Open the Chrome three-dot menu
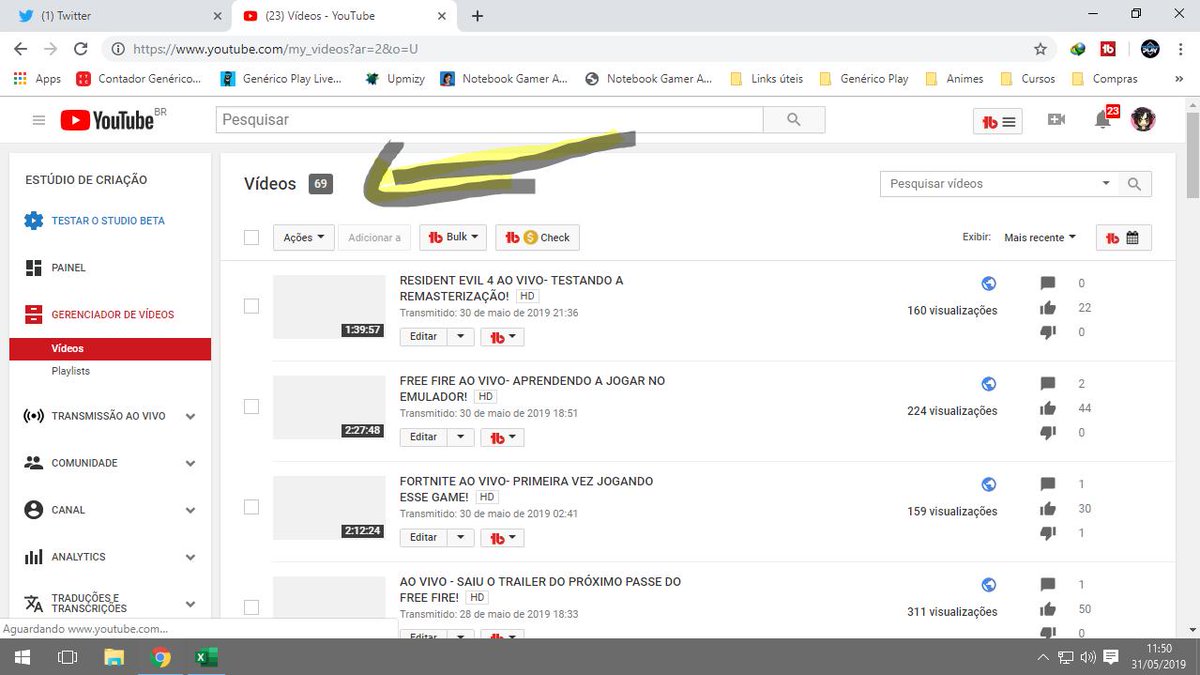This screenshot has height=675, width=1200. pyautogui.click(x=1182, y=48)
